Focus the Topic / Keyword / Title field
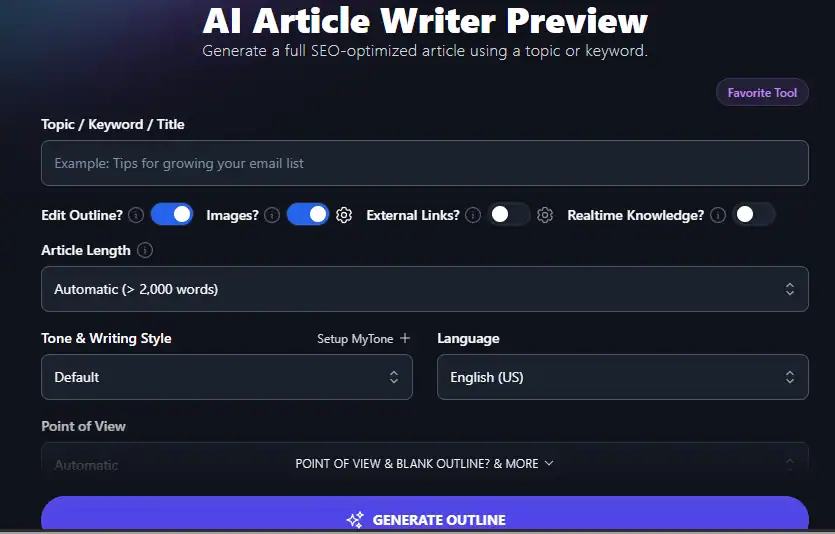Image resolution: width=835 pixels, height=534 pixels. click(x=425, y=163)
